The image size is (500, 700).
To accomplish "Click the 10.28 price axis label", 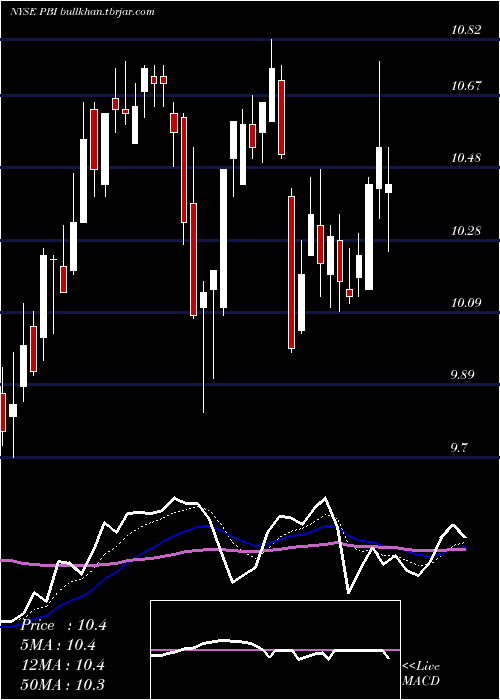I will [466, 231].
